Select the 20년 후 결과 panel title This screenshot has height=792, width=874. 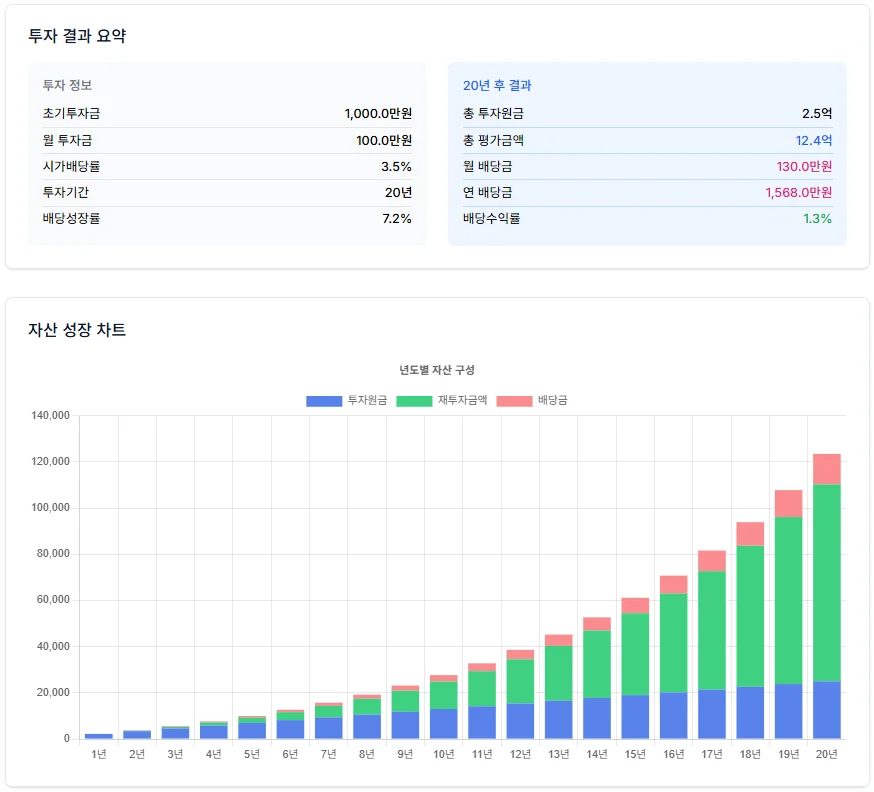496,87
